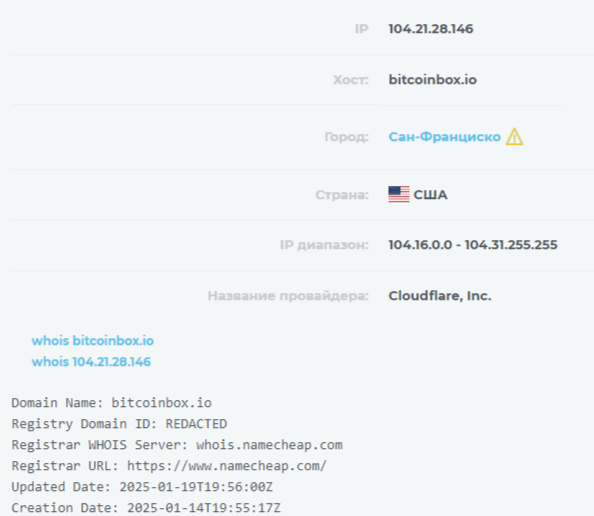This screenshot has height=516, width=594.
Task: Click the Registrar WHOIS Server line
Action: tap(177, 445)
